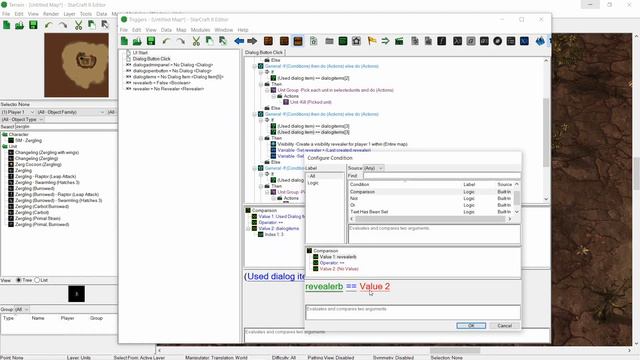Click Cancel in Configure Condition dialog
Screen dimensions: 640x360
click(504, 325)
